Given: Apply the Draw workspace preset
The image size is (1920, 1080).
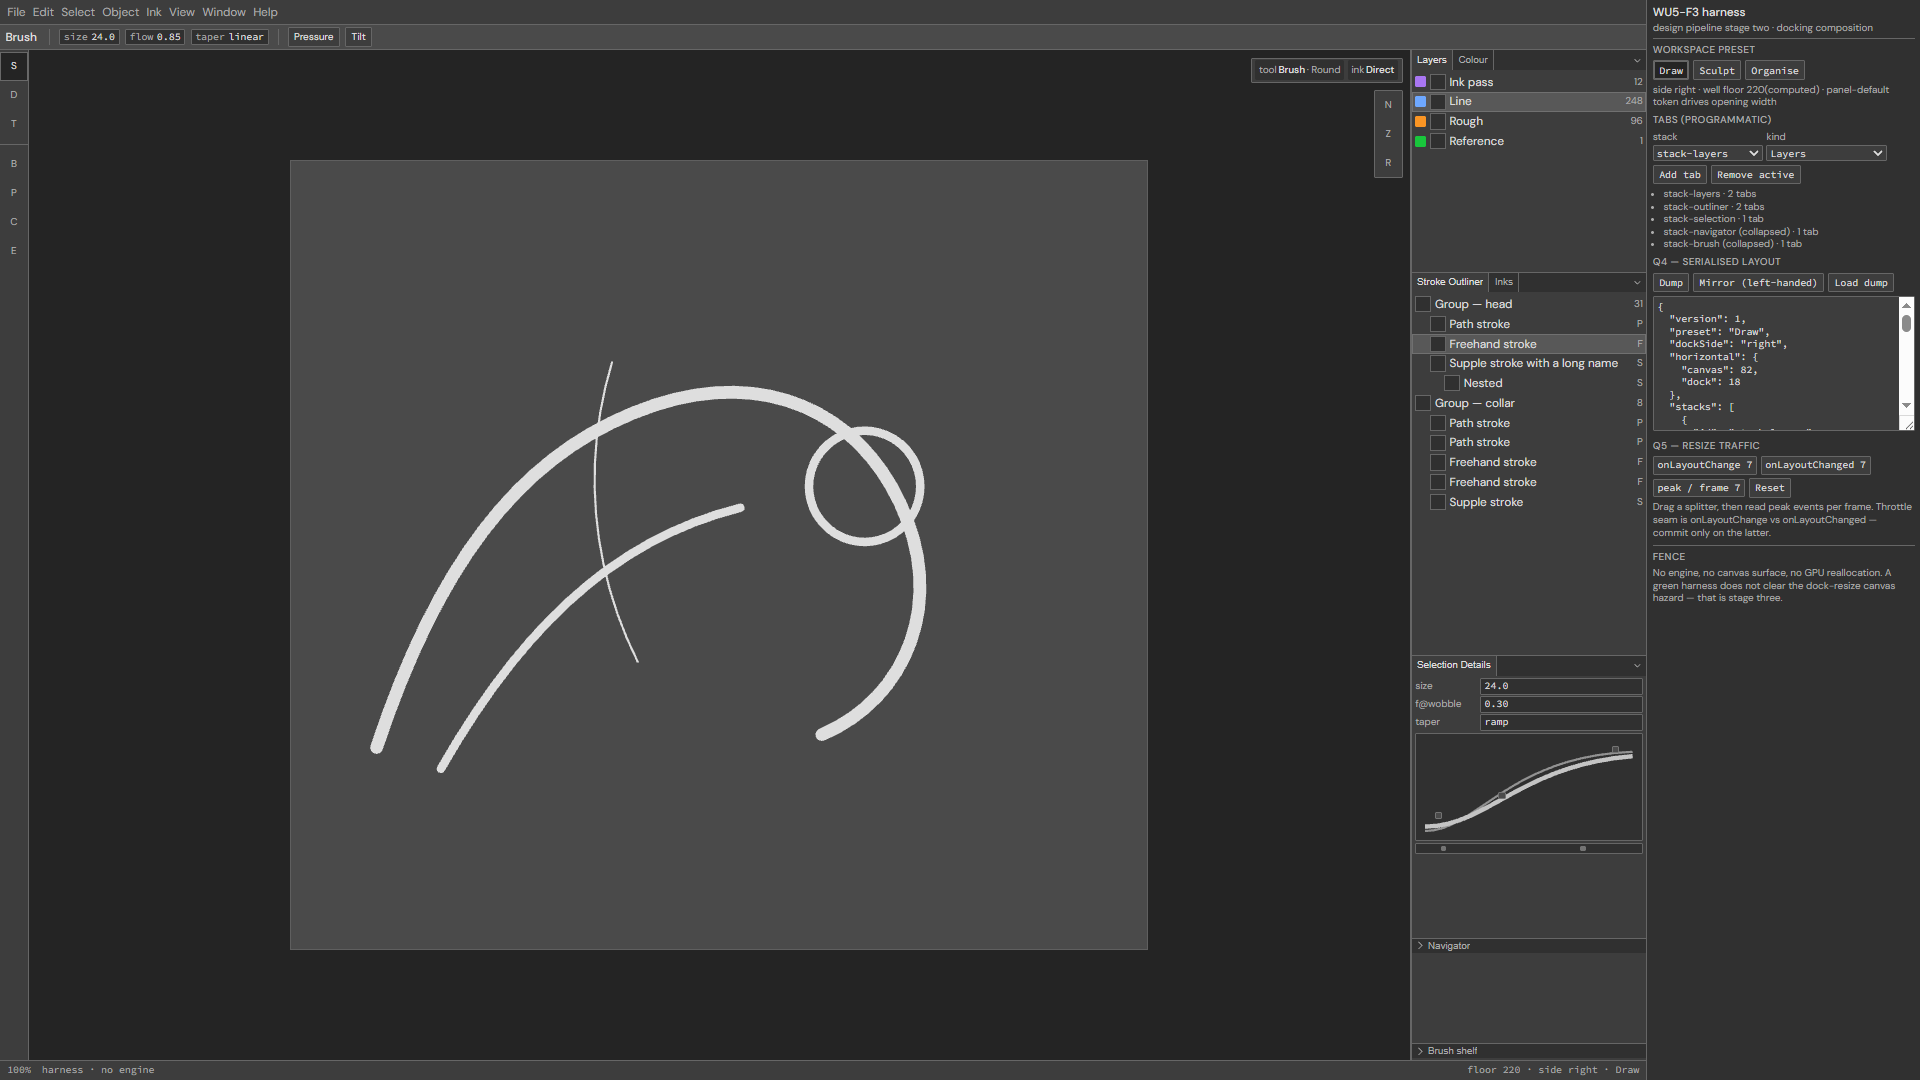Looking at the screenshot, I should click(x=1671, y=71).
